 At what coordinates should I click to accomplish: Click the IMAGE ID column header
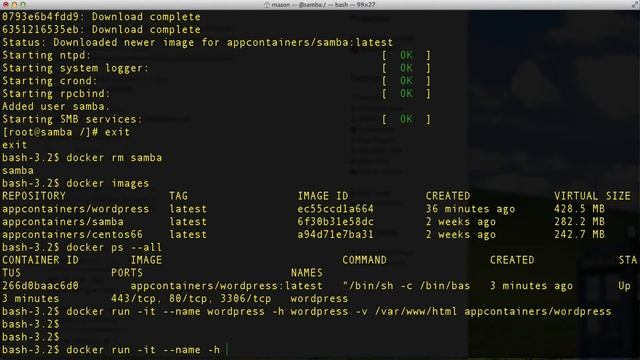coord(322,196)
